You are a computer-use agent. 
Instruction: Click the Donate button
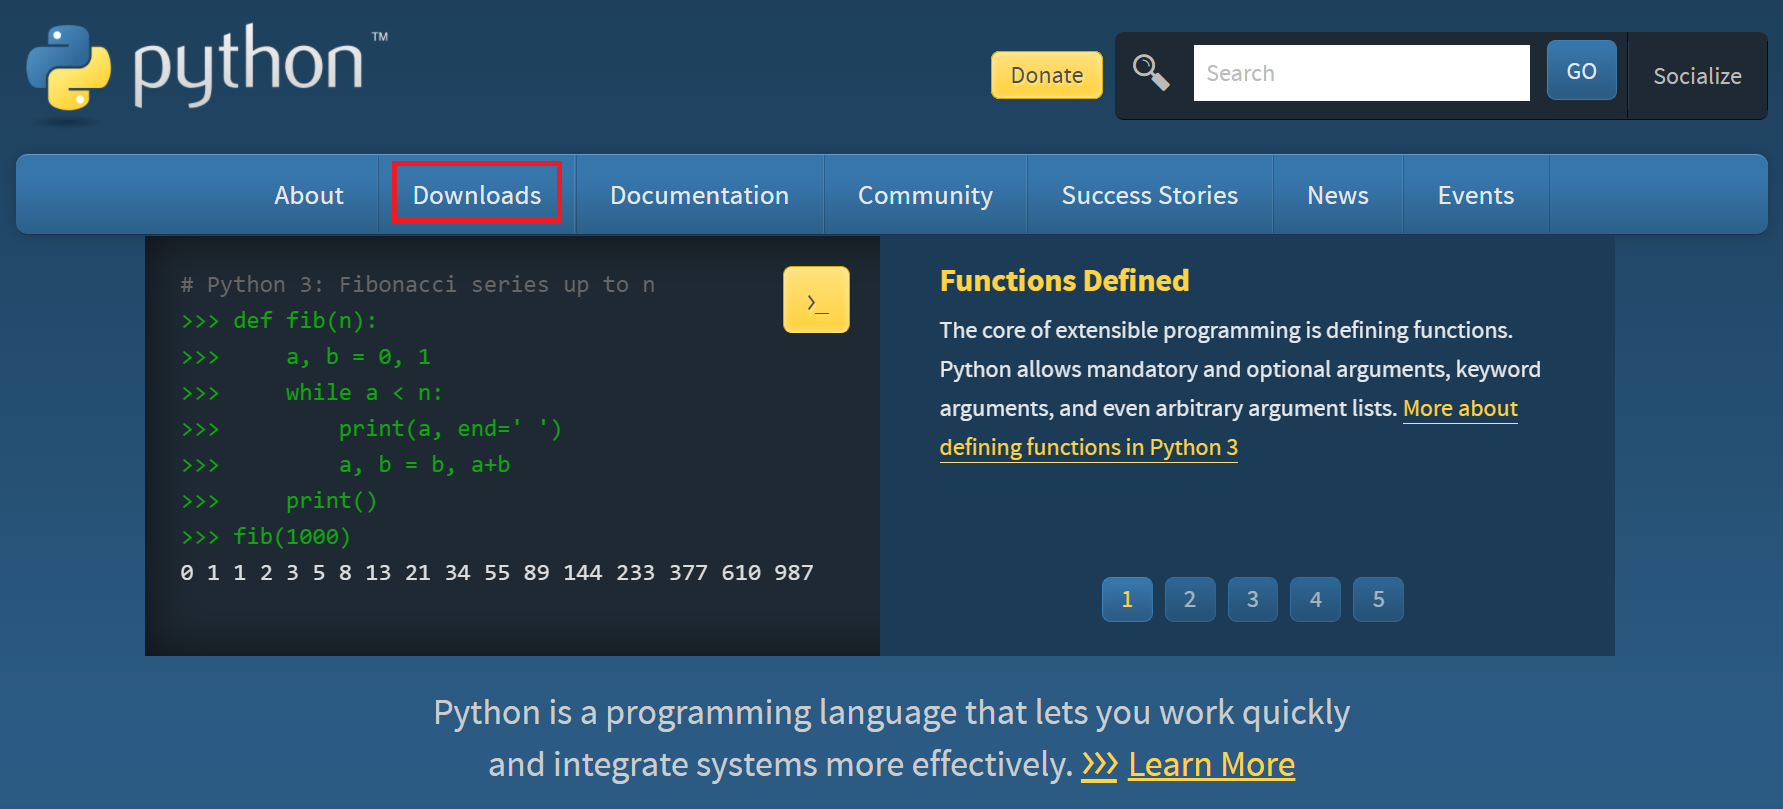[1046, 75]
